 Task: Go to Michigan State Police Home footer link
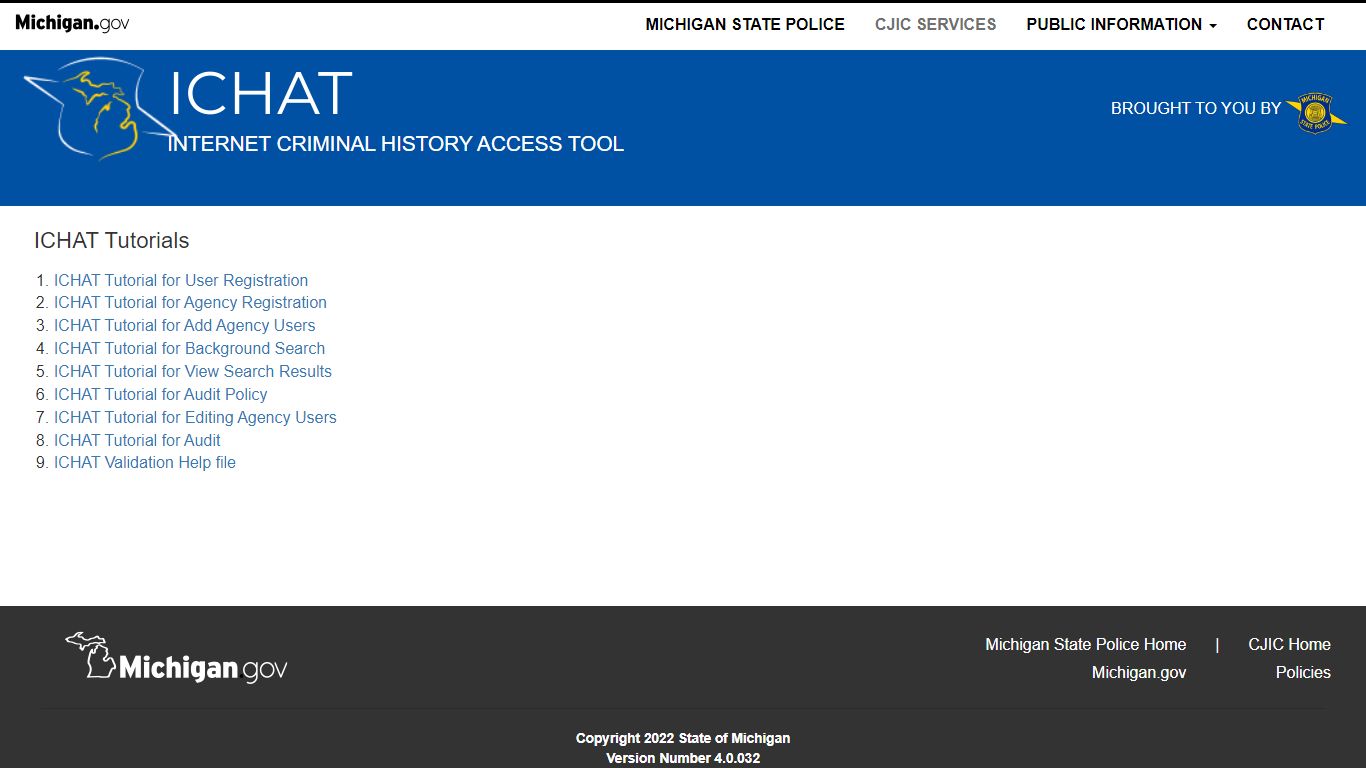coord(1086,644)
